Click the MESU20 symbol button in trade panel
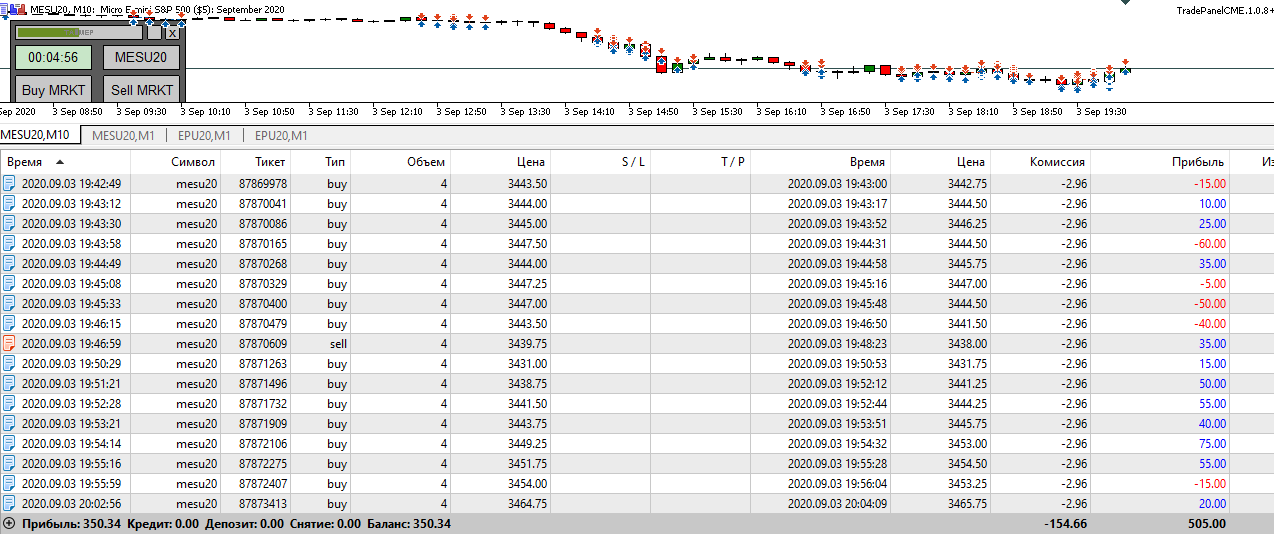1274x534 pixels. pos(141,57)
